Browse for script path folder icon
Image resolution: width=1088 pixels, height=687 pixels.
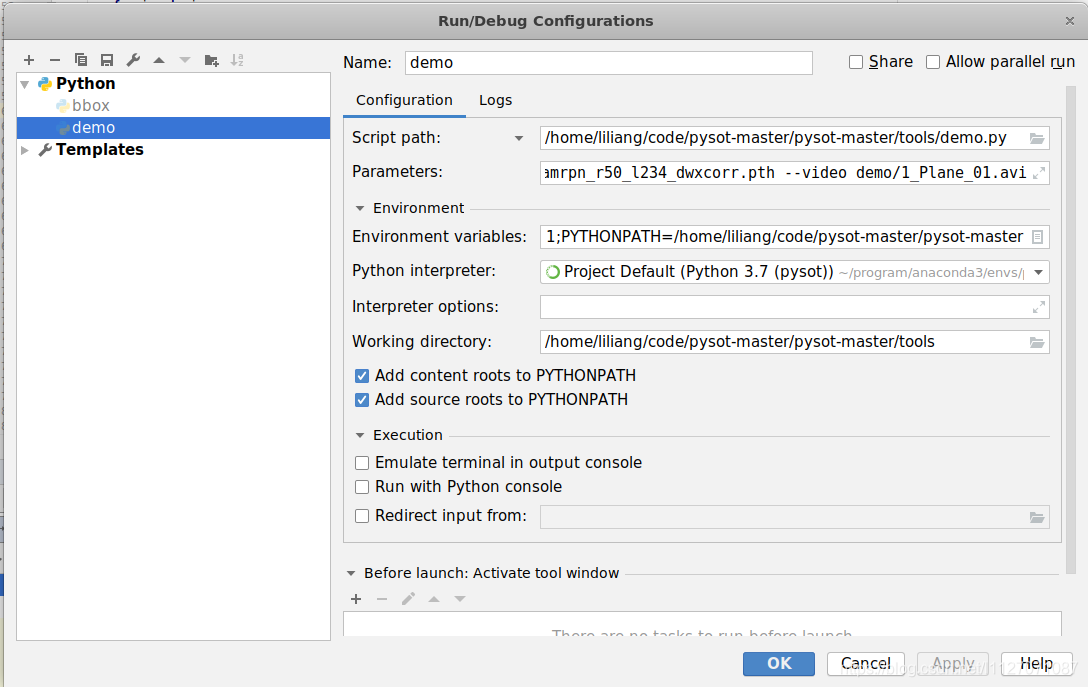pos(1037,138)
